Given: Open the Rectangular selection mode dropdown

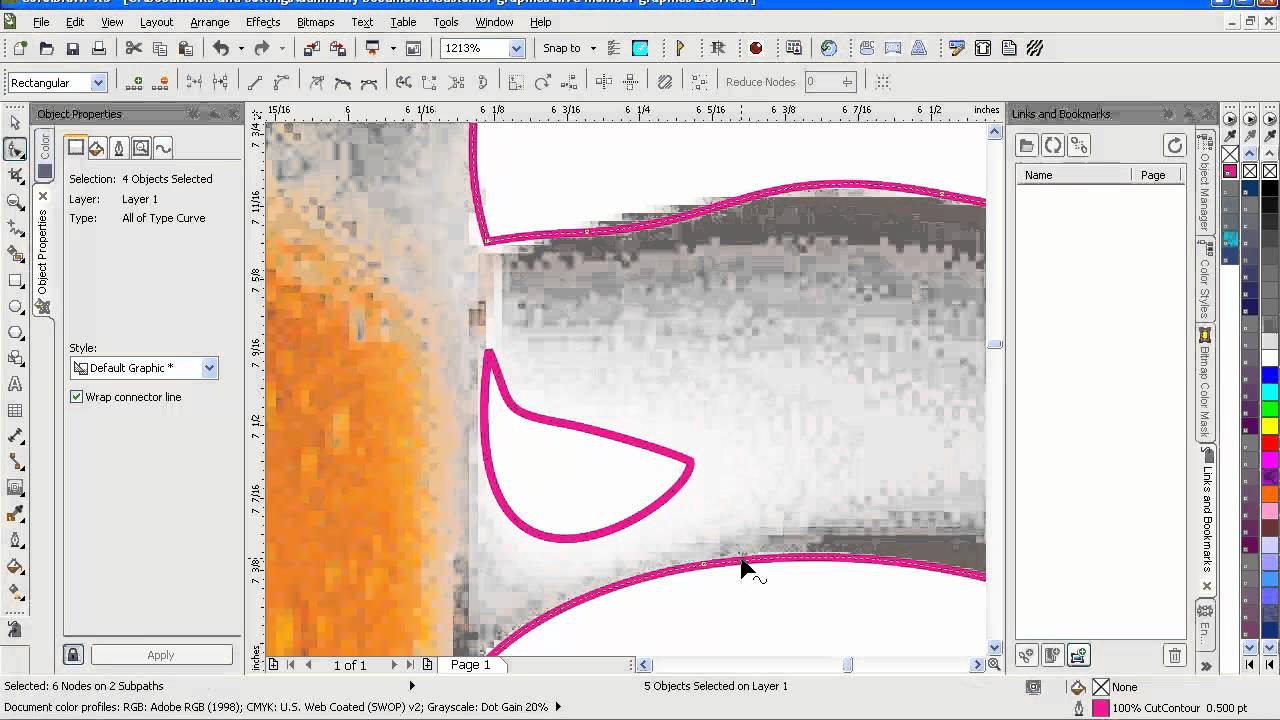Looking at the screenshot, I should (x=98, y=82).
